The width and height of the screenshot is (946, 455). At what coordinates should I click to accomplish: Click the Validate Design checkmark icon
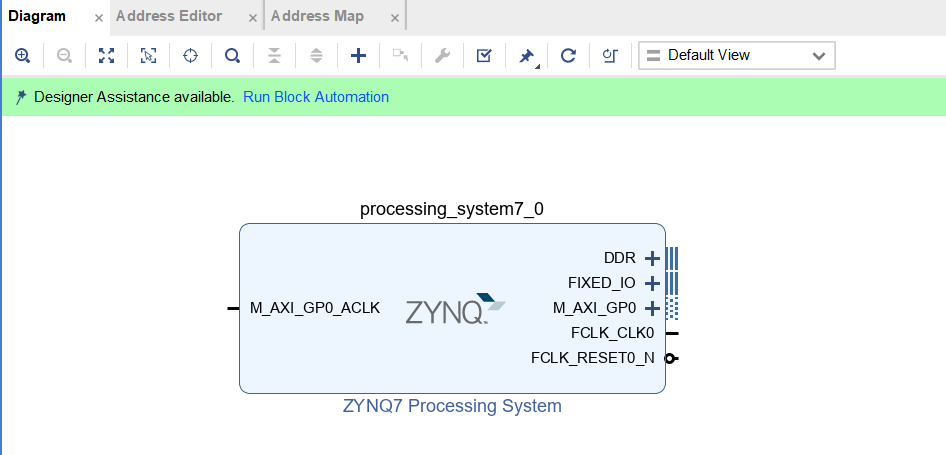pos(484,56)
